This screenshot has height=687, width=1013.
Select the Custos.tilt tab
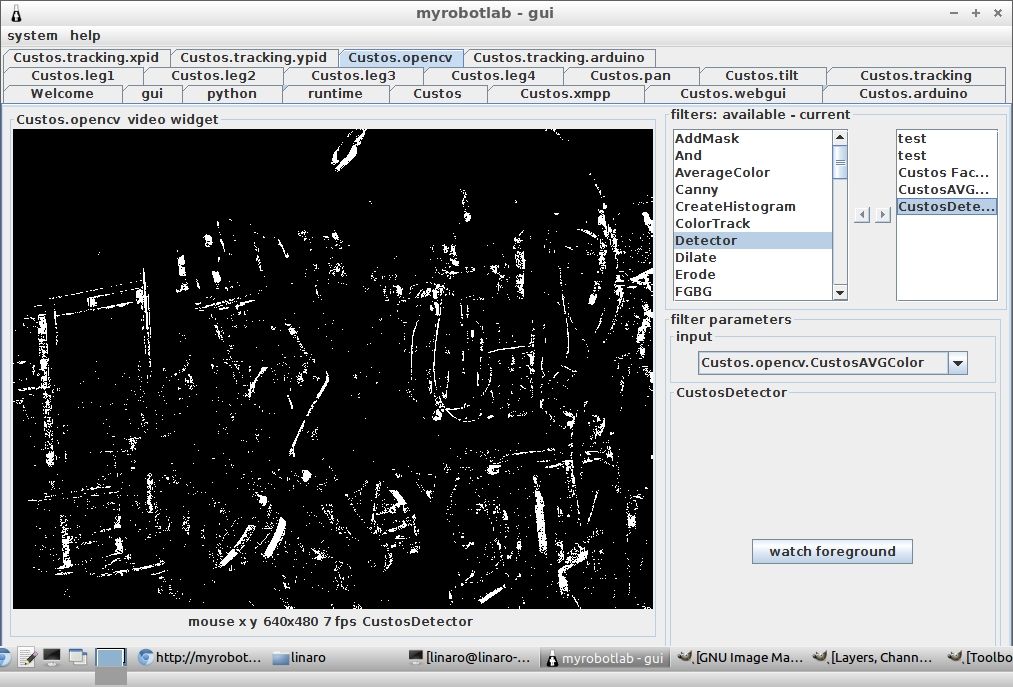(762, 76)
